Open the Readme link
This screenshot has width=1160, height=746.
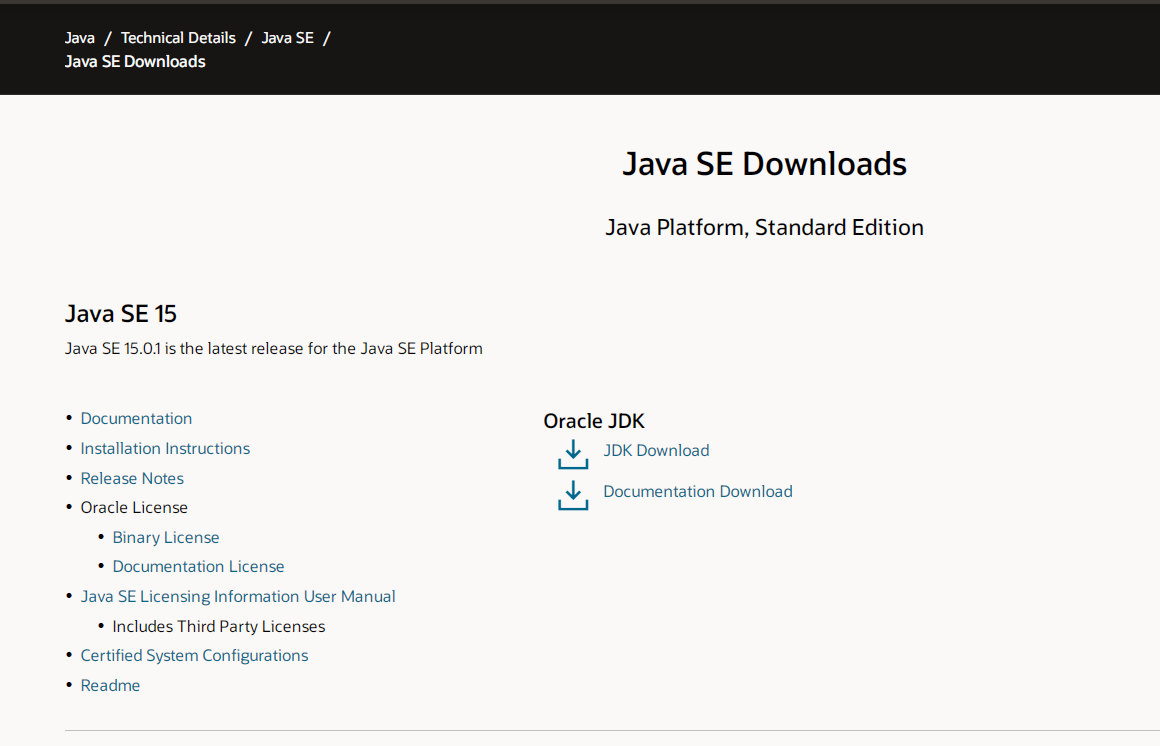click(110, 685)
